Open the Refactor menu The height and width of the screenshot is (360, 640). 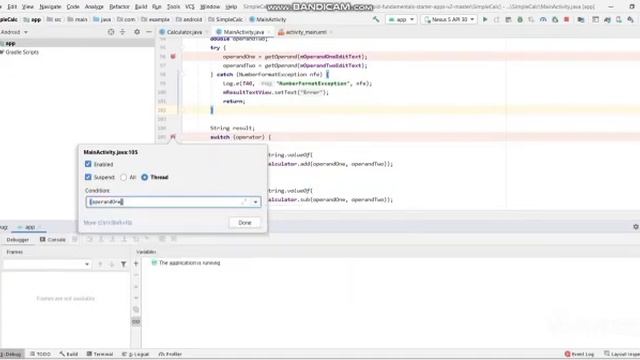coord(119,7)
